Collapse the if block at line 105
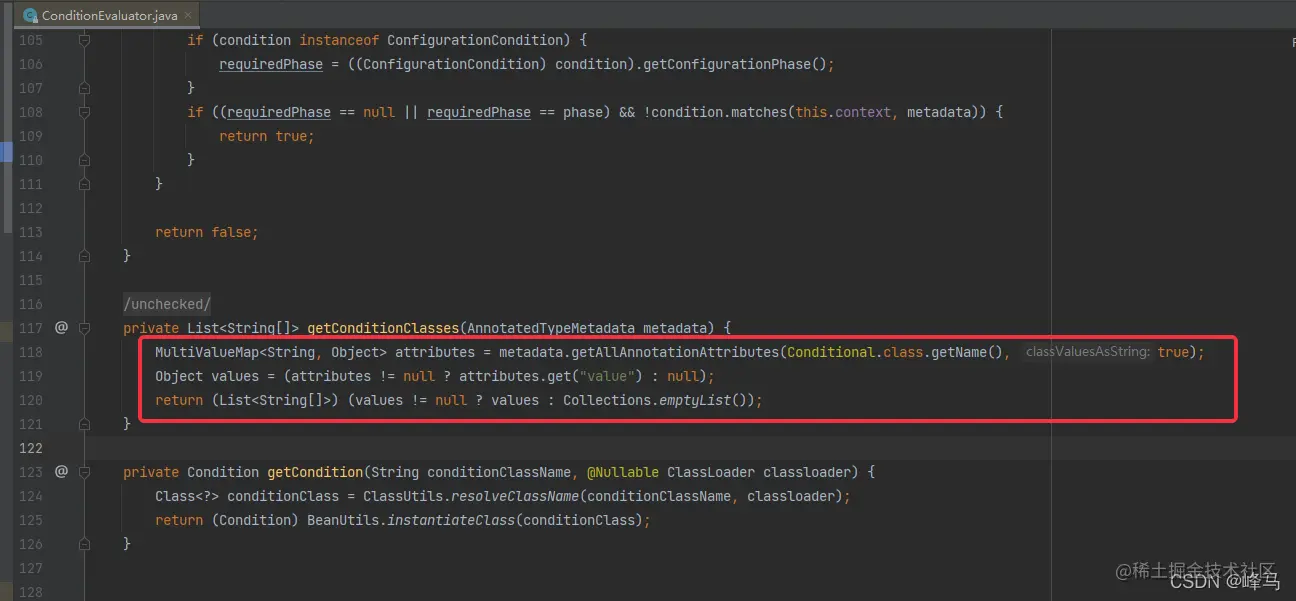This screenshot has height=601, width=1296. [85, 40]
